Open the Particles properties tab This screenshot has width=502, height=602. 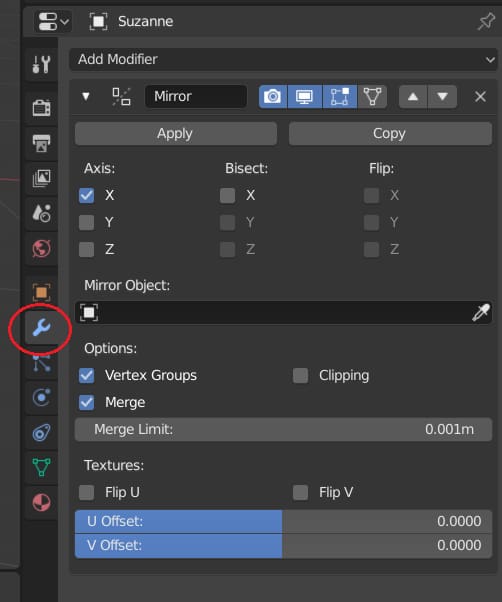click(x=41, y=363)
